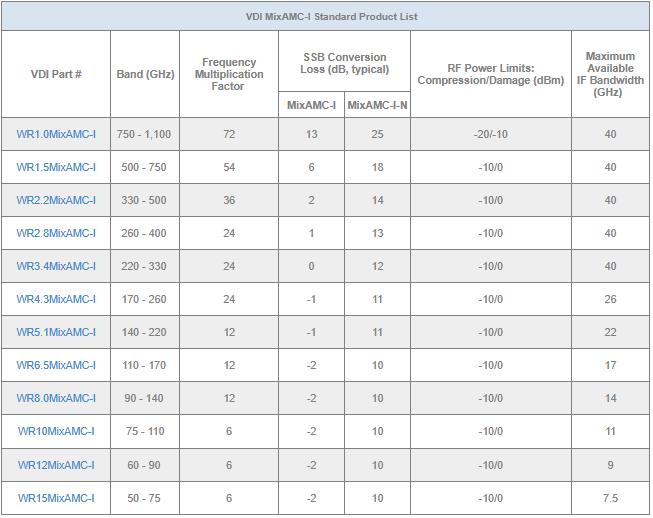Screen dimensions: 653x518
Task: Select the WR2.8MixAMC-I part link
Action: point(56,233)
